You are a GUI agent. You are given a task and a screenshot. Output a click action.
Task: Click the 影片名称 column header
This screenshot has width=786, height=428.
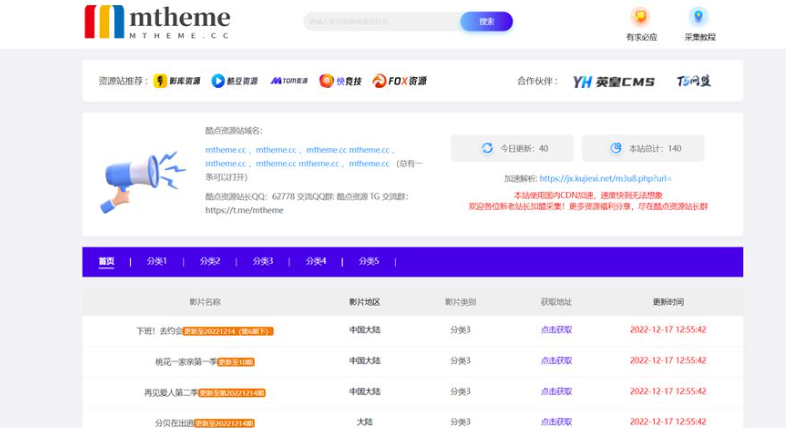tap(205, 302)
